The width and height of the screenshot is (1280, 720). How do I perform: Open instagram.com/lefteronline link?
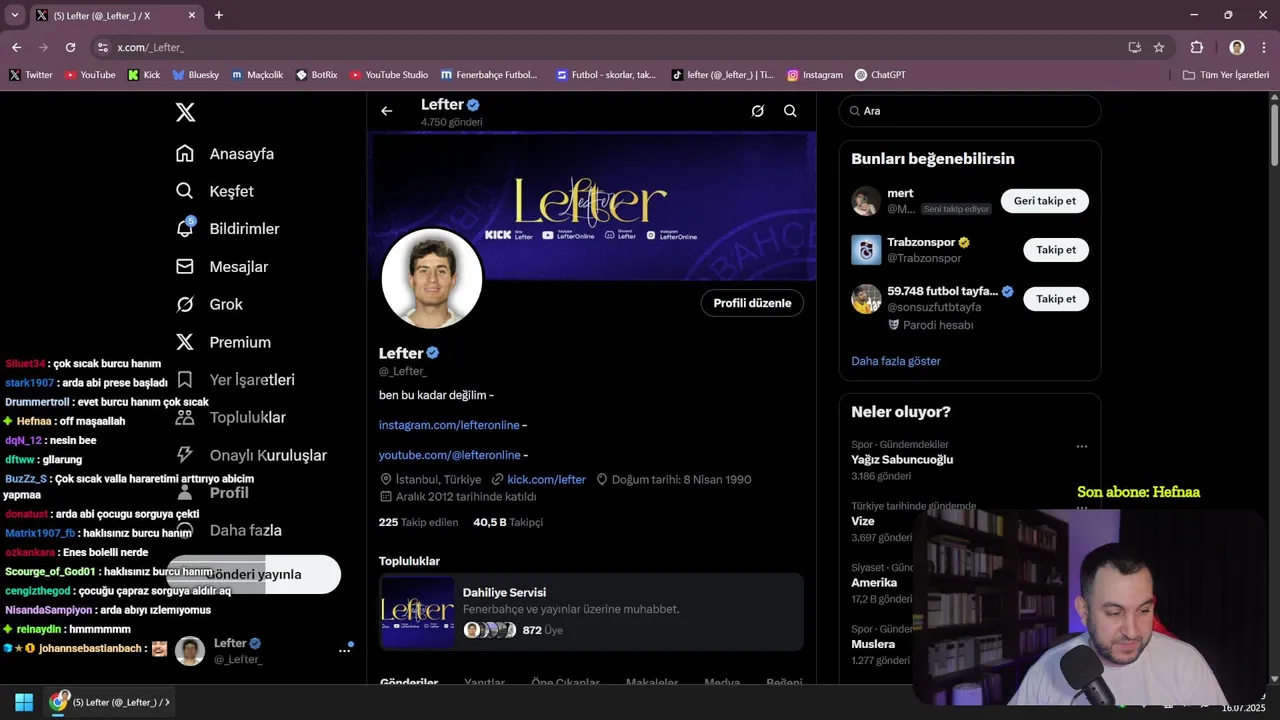click(449, 425)
